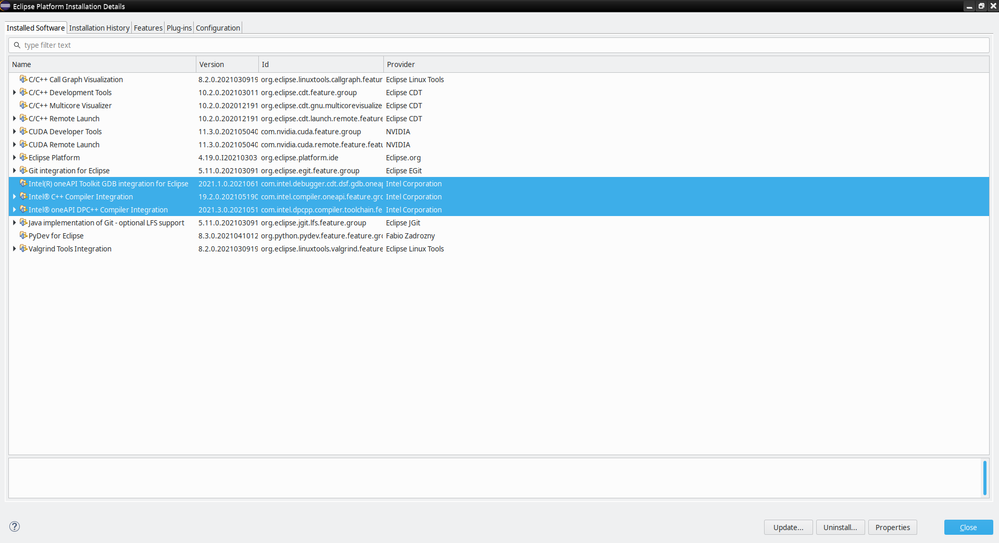Sort by the Id column header
The image size is (999, 543).
coord(321,64)
